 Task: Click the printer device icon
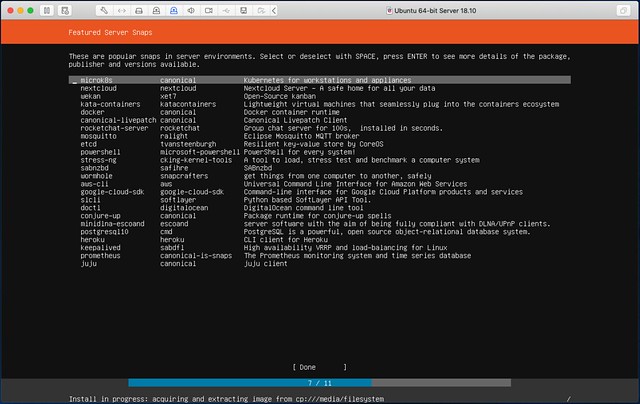click(x=244, y=11)
